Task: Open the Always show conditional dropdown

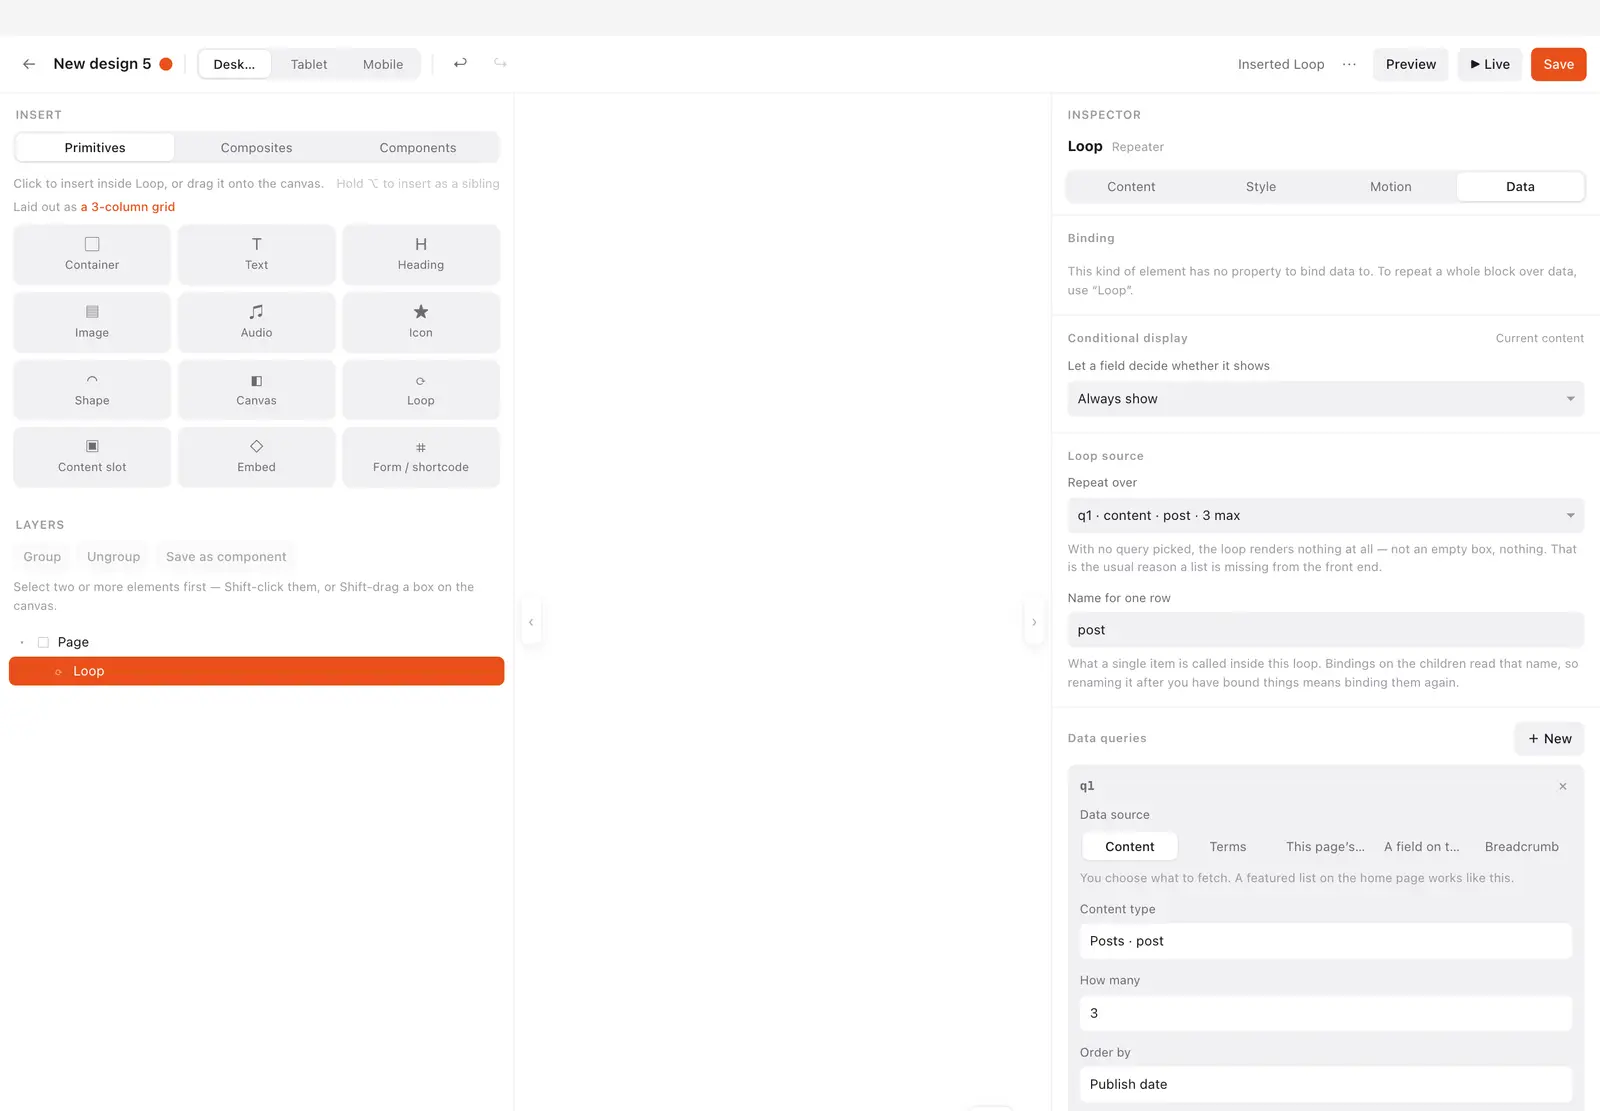Action: tap(1325, 399)
